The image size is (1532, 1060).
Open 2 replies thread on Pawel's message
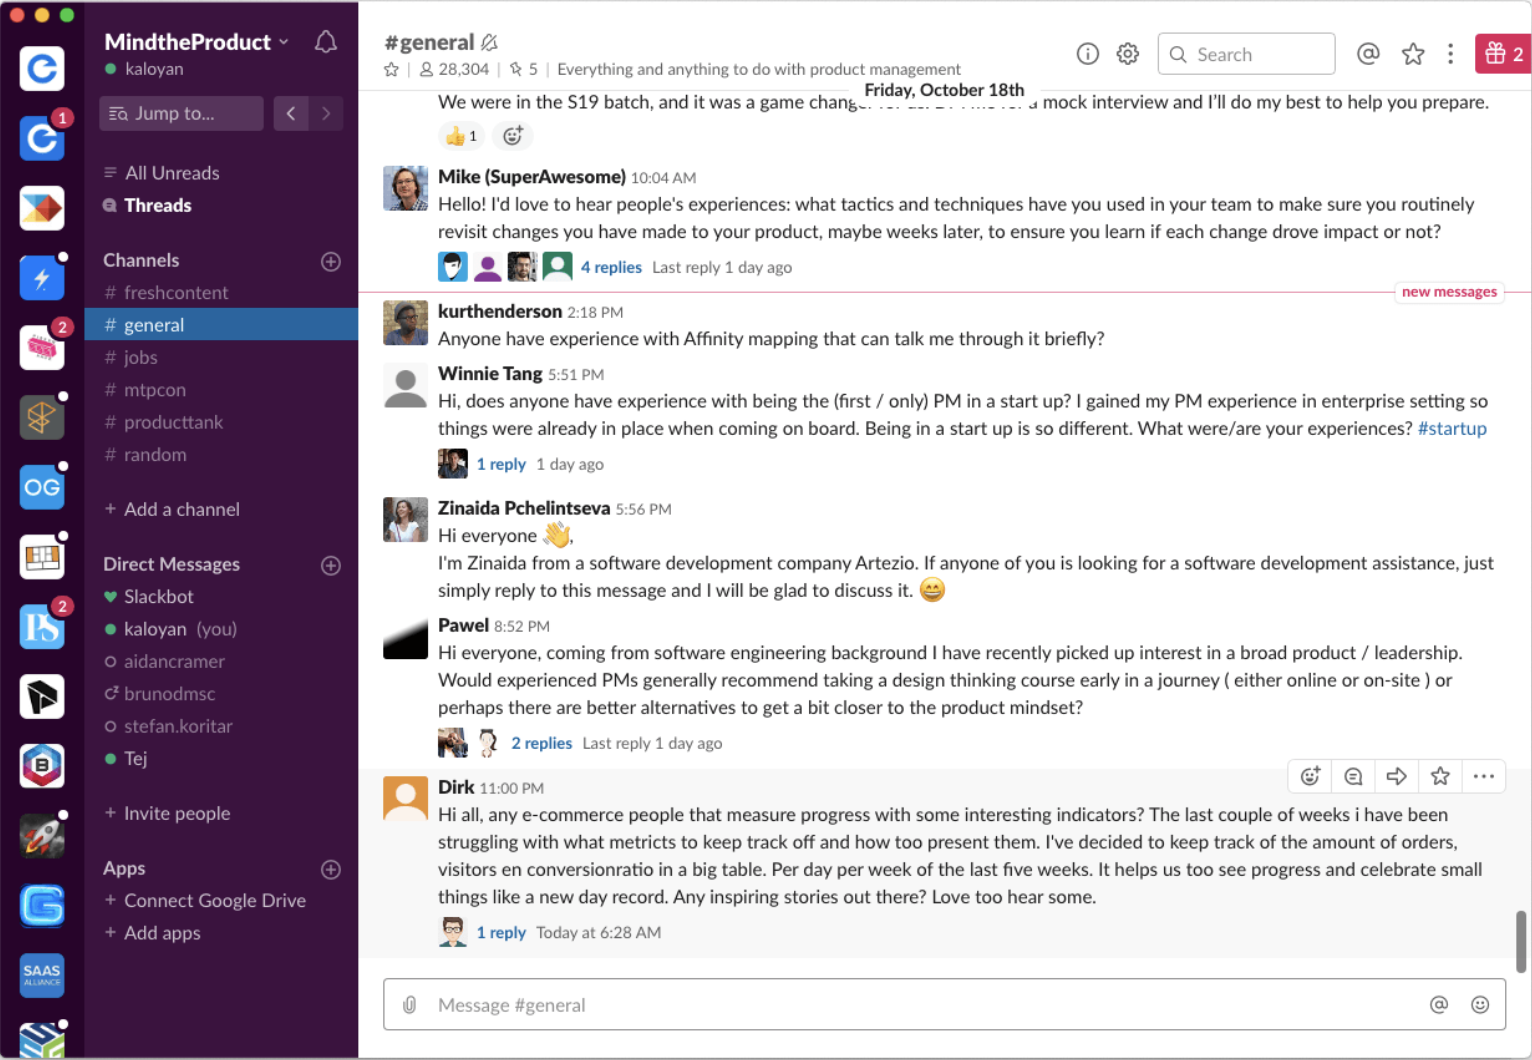pyautogui.click(x=541, y=743)
